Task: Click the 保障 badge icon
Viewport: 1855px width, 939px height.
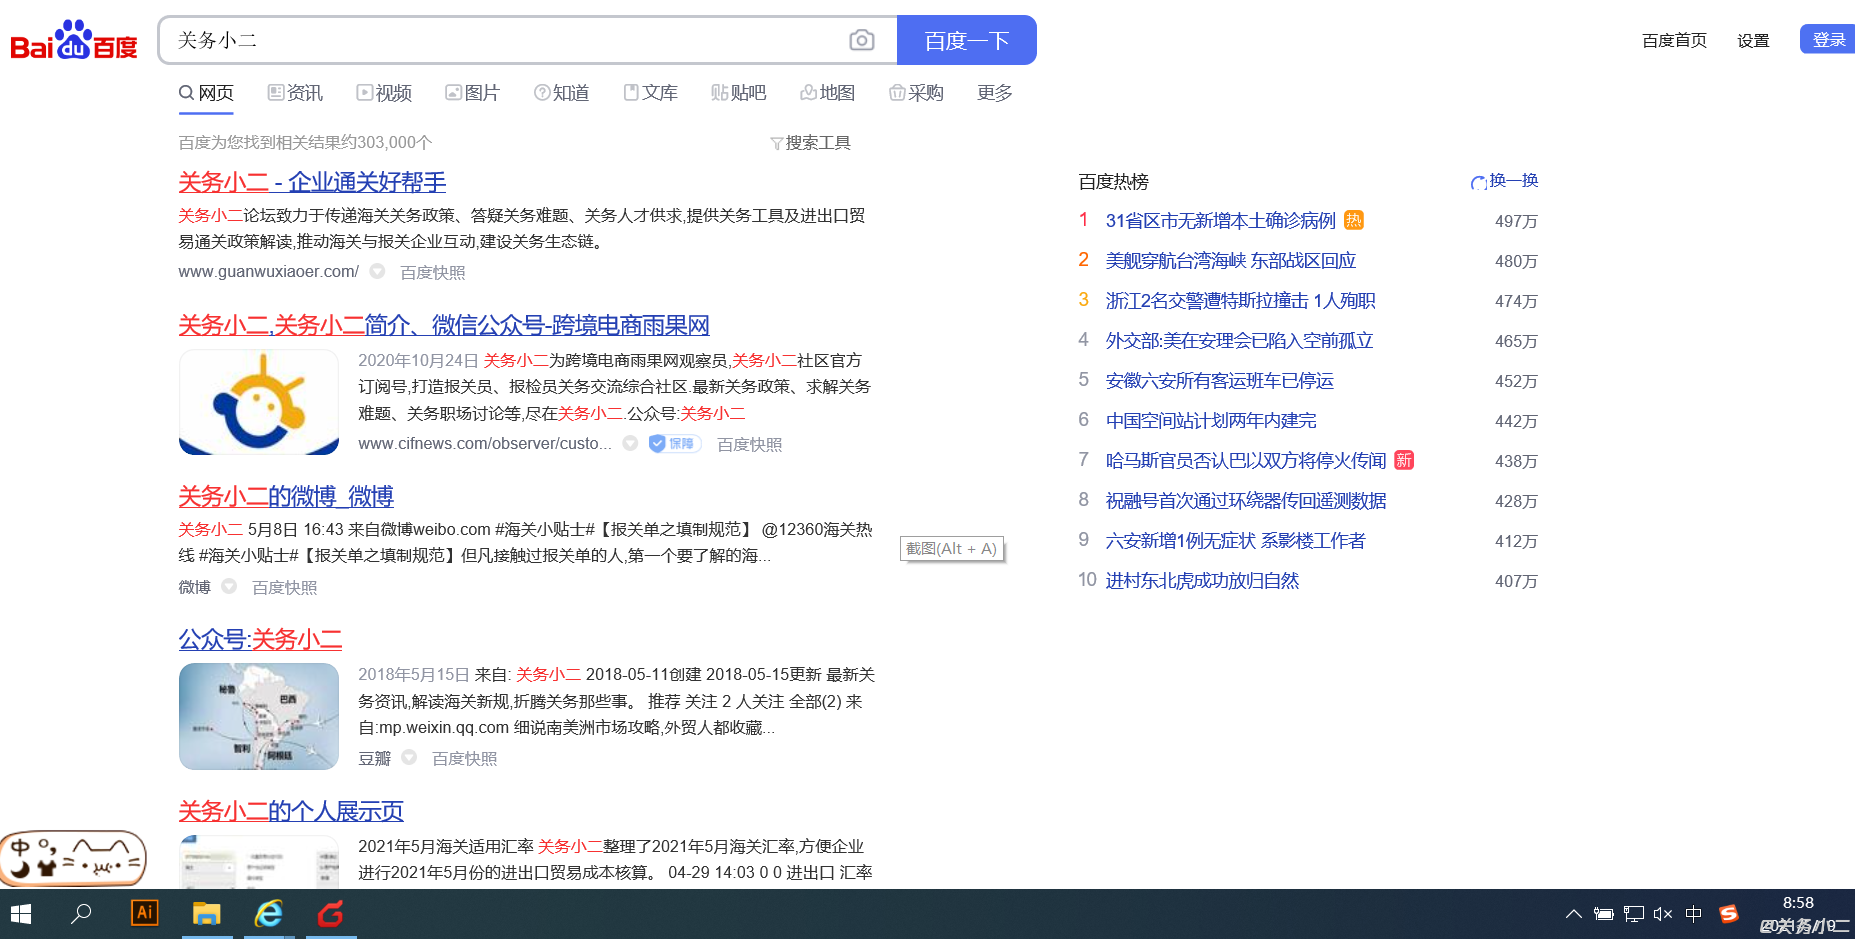Action: [673, 443]
